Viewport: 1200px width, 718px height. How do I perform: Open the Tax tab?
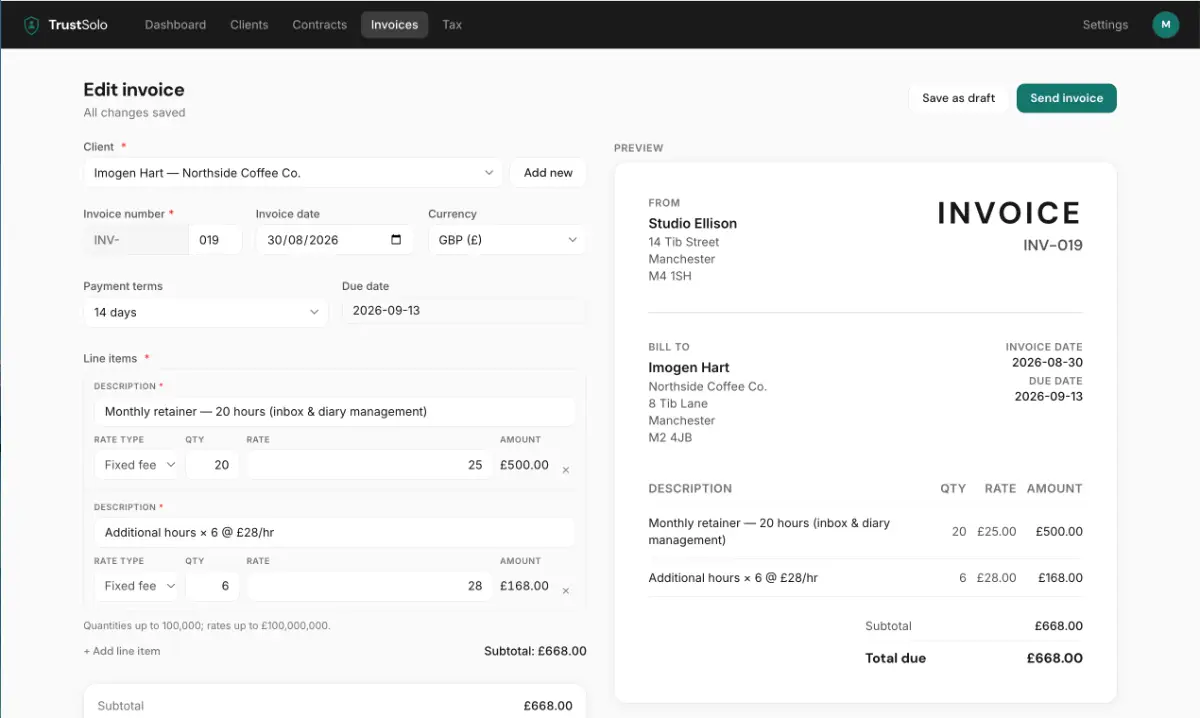tap(452, 25)
